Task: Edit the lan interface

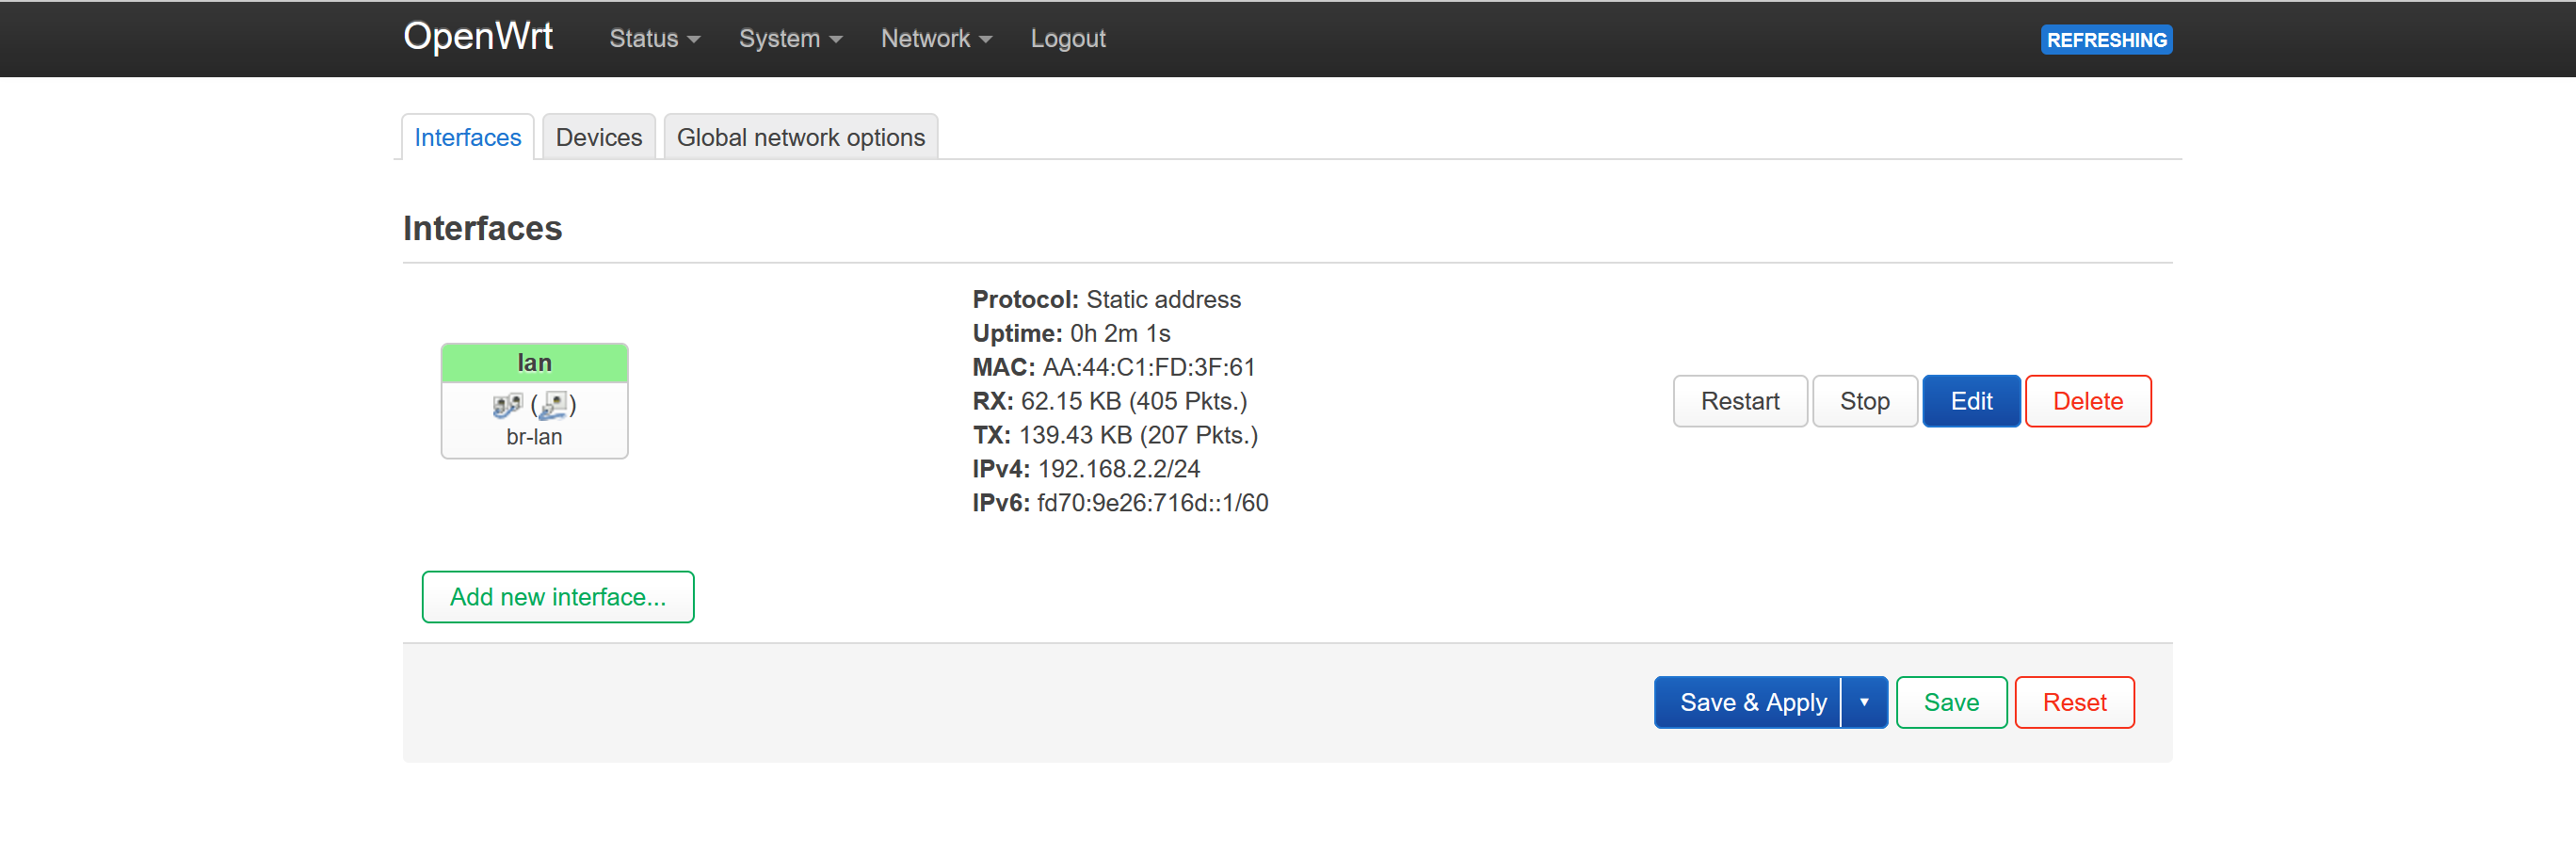Action: click(1970, 401)
